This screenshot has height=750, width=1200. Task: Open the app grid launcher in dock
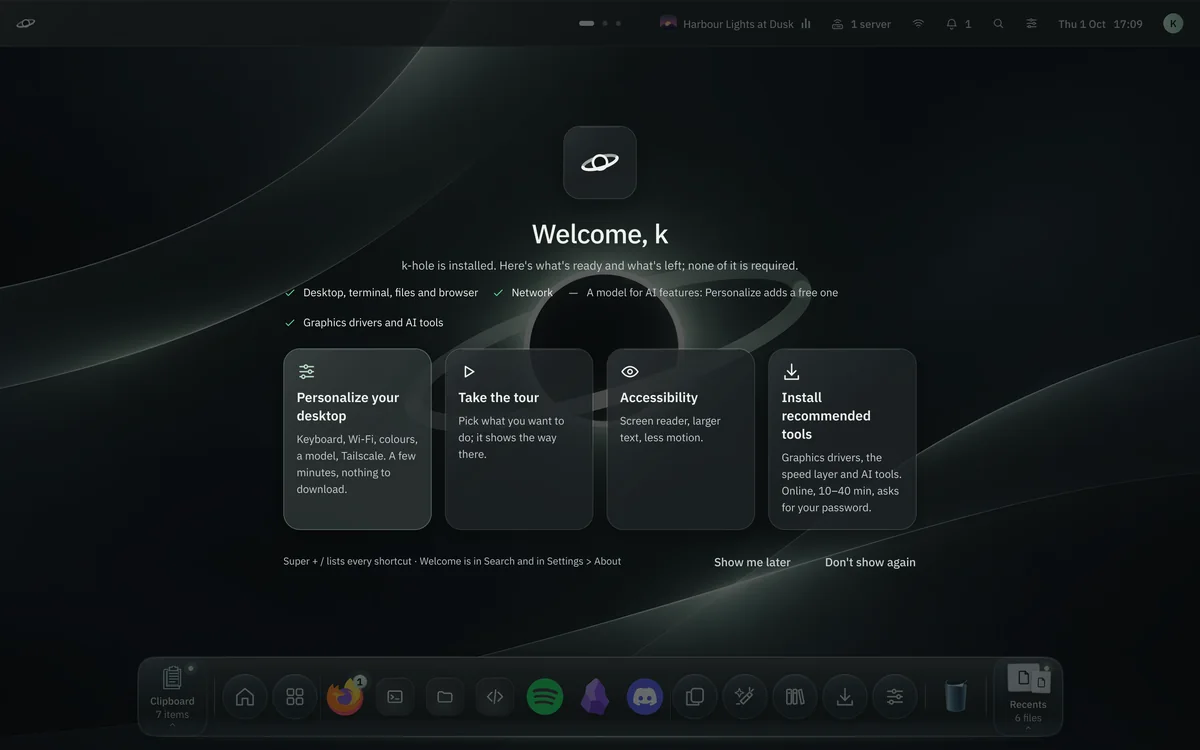click(295, 697)
